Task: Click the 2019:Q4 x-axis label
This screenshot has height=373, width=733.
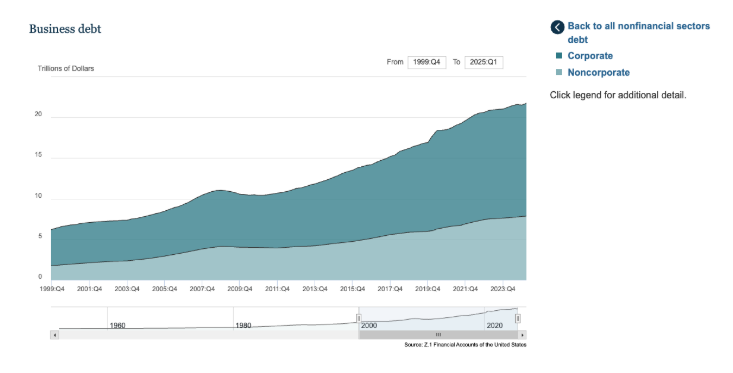Action: coord(427,289)
